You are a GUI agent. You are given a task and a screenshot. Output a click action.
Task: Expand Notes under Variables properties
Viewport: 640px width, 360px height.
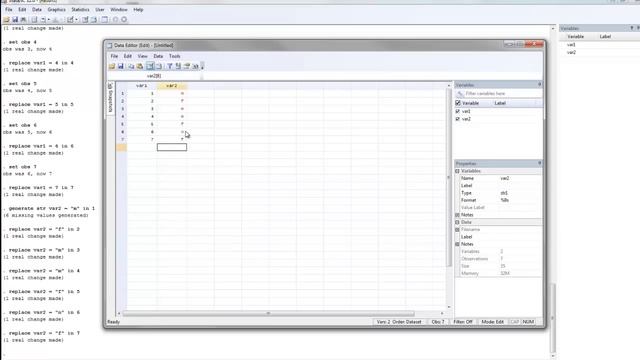458,215
